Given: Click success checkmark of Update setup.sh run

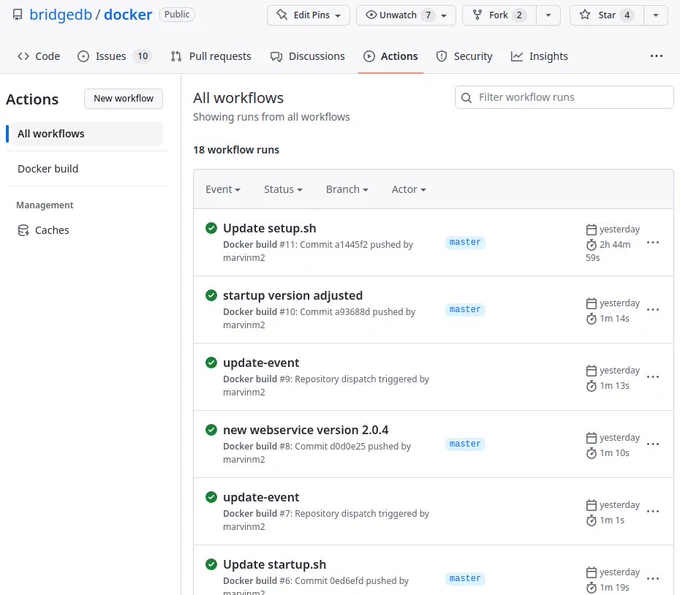Looking at the screenshot, I should click(211, 228).
